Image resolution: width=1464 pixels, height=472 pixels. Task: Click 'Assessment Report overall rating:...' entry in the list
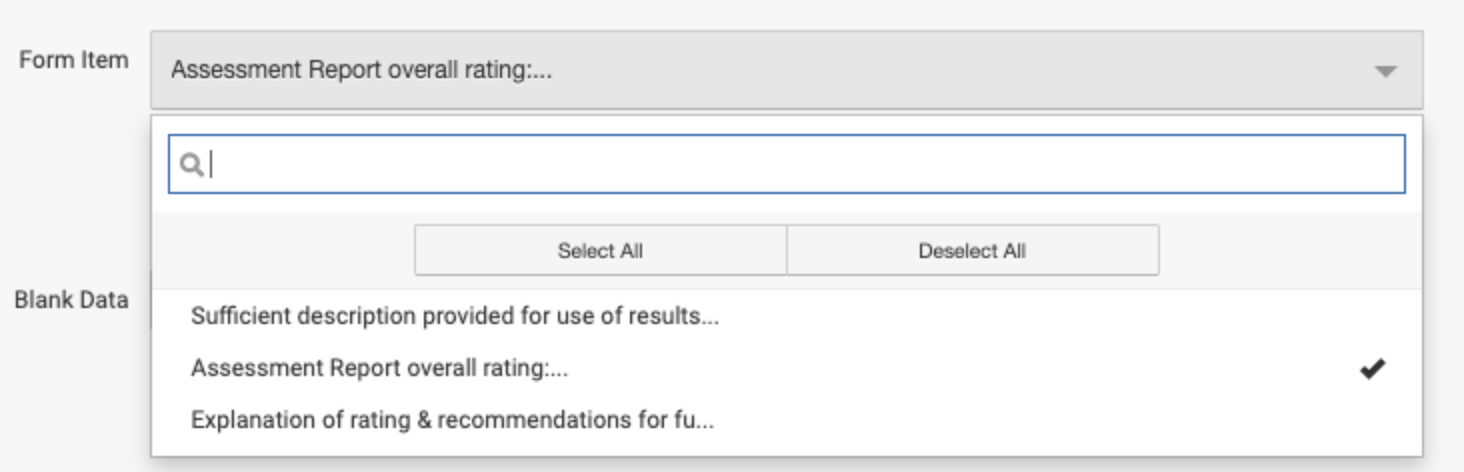[380, 368]
